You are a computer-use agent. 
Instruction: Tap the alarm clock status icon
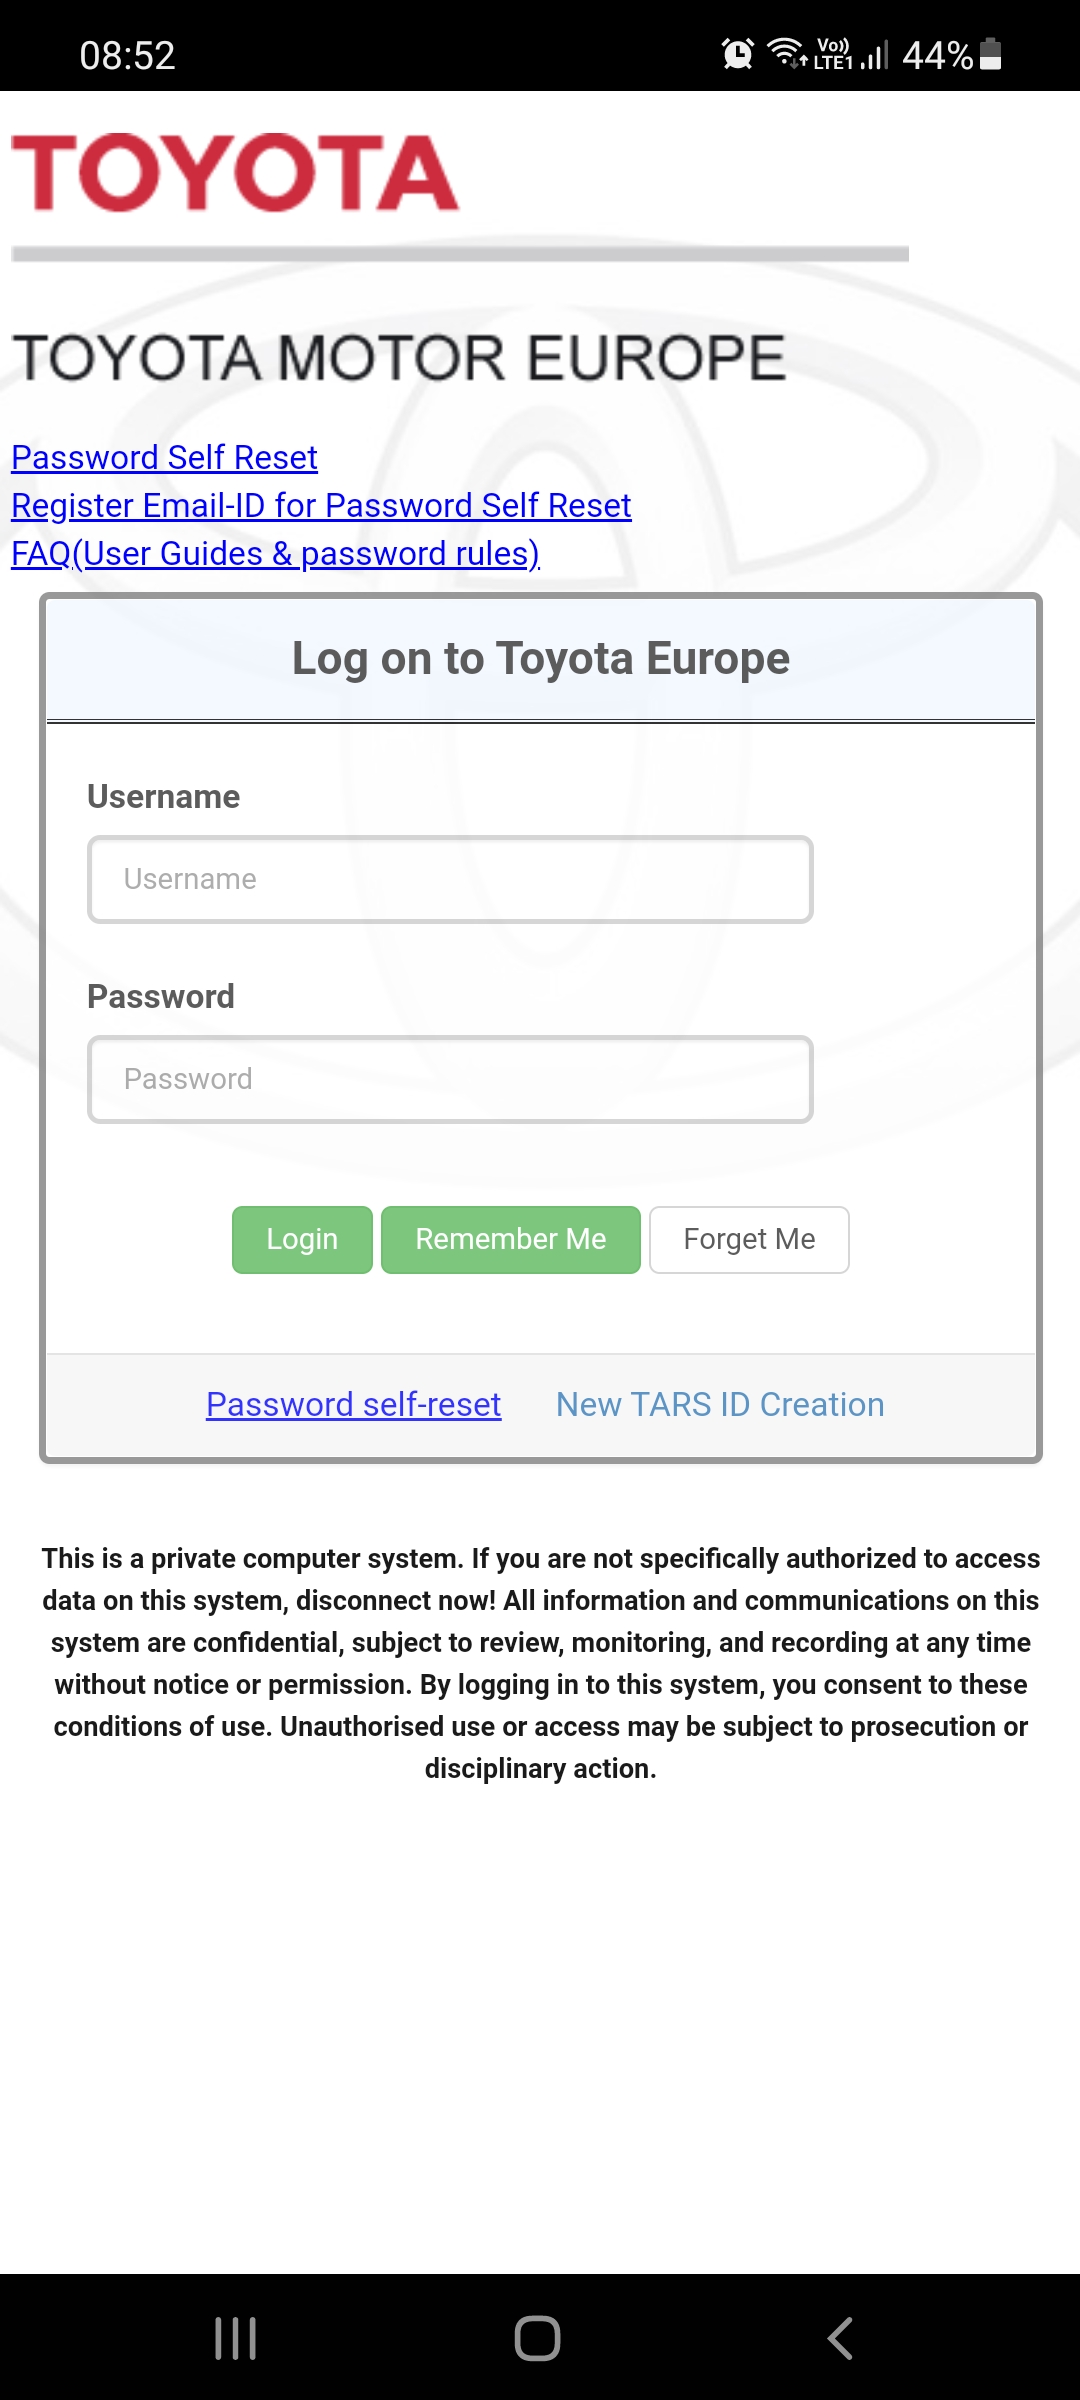click(x=738, y=53)
